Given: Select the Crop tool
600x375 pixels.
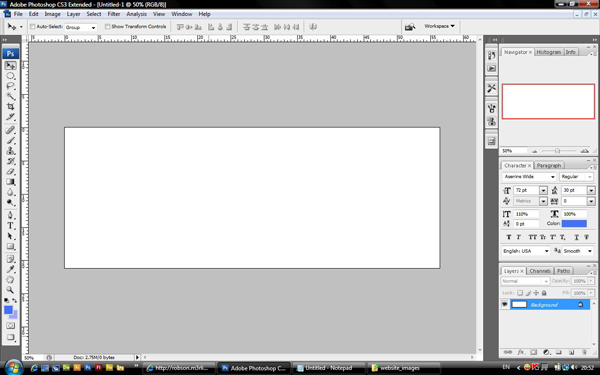Looking at the screenshot, I should coord(11,106).
